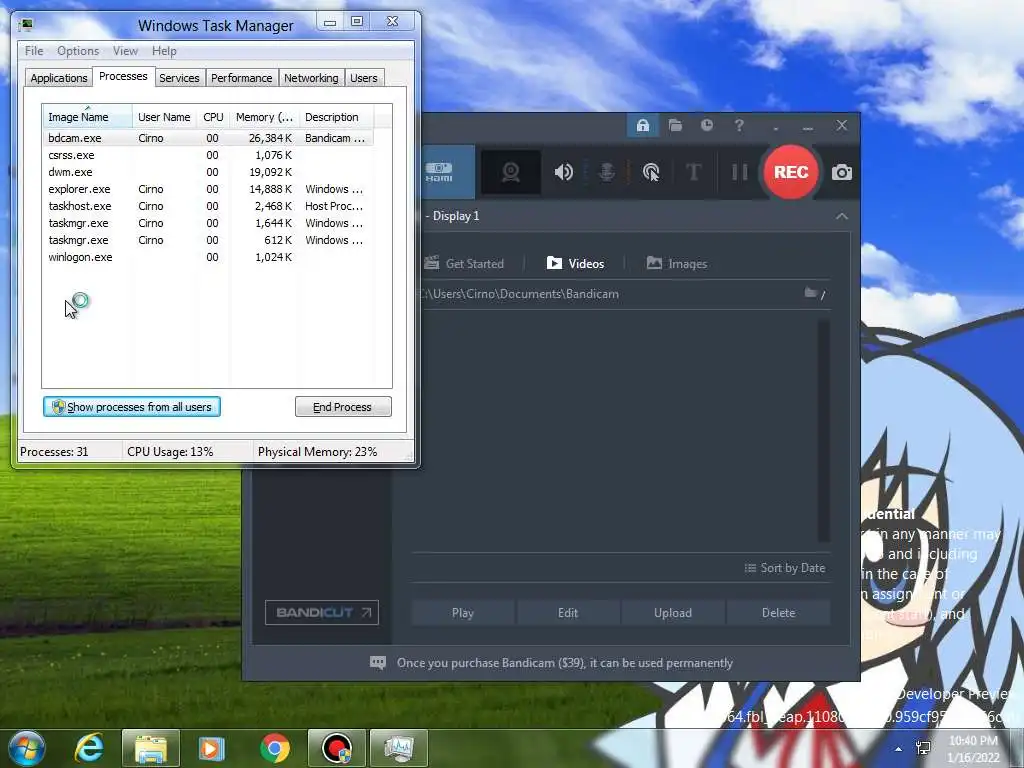This screenshot has width=1024, height=768.
Task: Open the Sort by Date menu
Action: 785,568
